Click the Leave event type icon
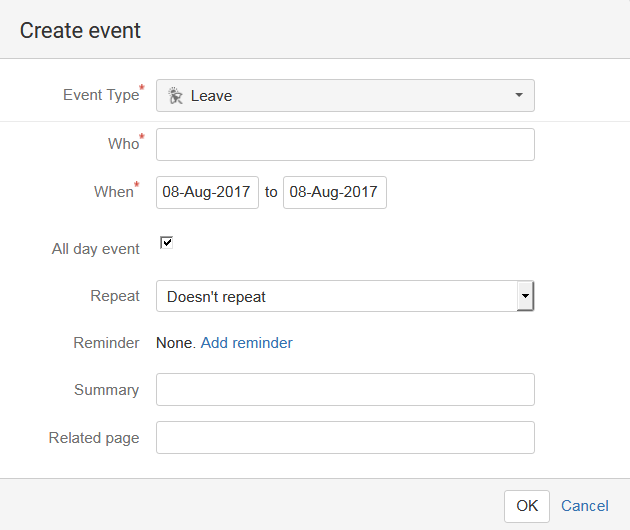This screenshot has width=630, height=530. click(x=175, y=96)
